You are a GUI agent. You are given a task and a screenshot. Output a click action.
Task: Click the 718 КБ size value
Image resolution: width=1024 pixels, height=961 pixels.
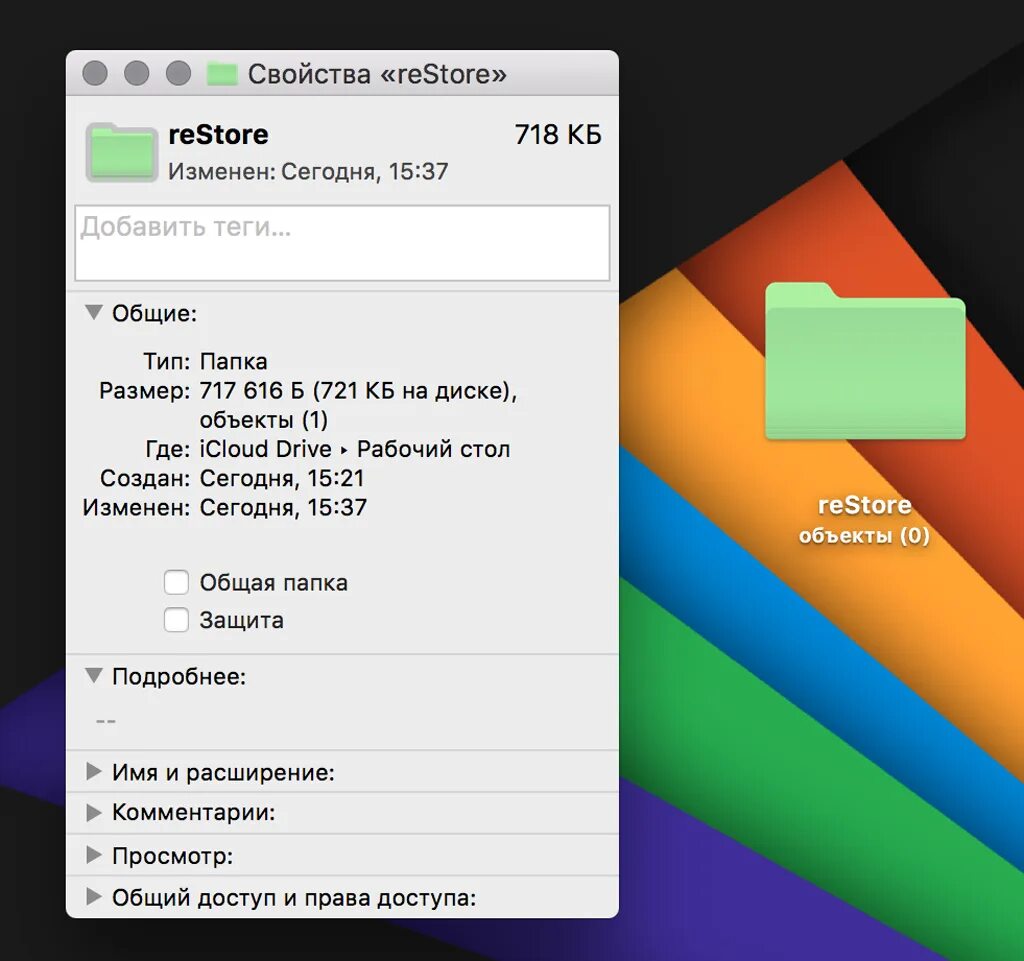point(558,134)
